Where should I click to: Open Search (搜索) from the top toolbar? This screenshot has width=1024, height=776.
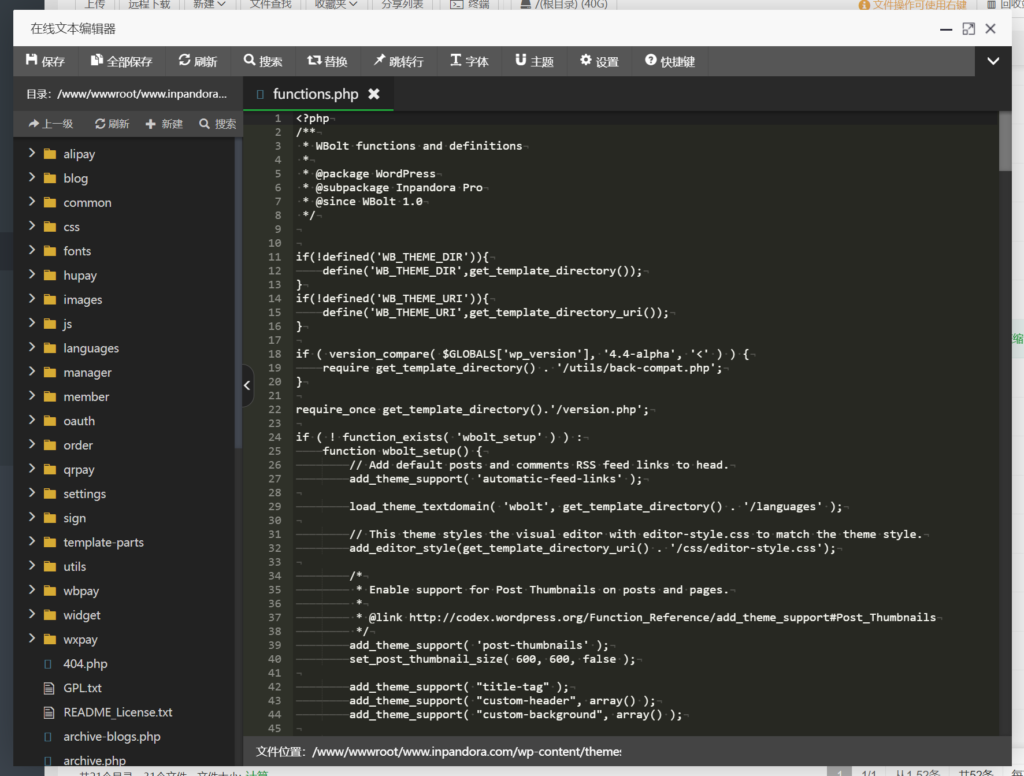coord(263,61)
